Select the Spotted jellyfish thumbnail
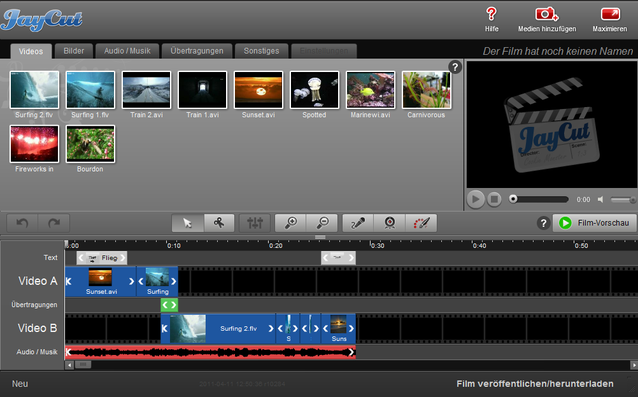The image size is (638, 397). [x=314, y=90]
